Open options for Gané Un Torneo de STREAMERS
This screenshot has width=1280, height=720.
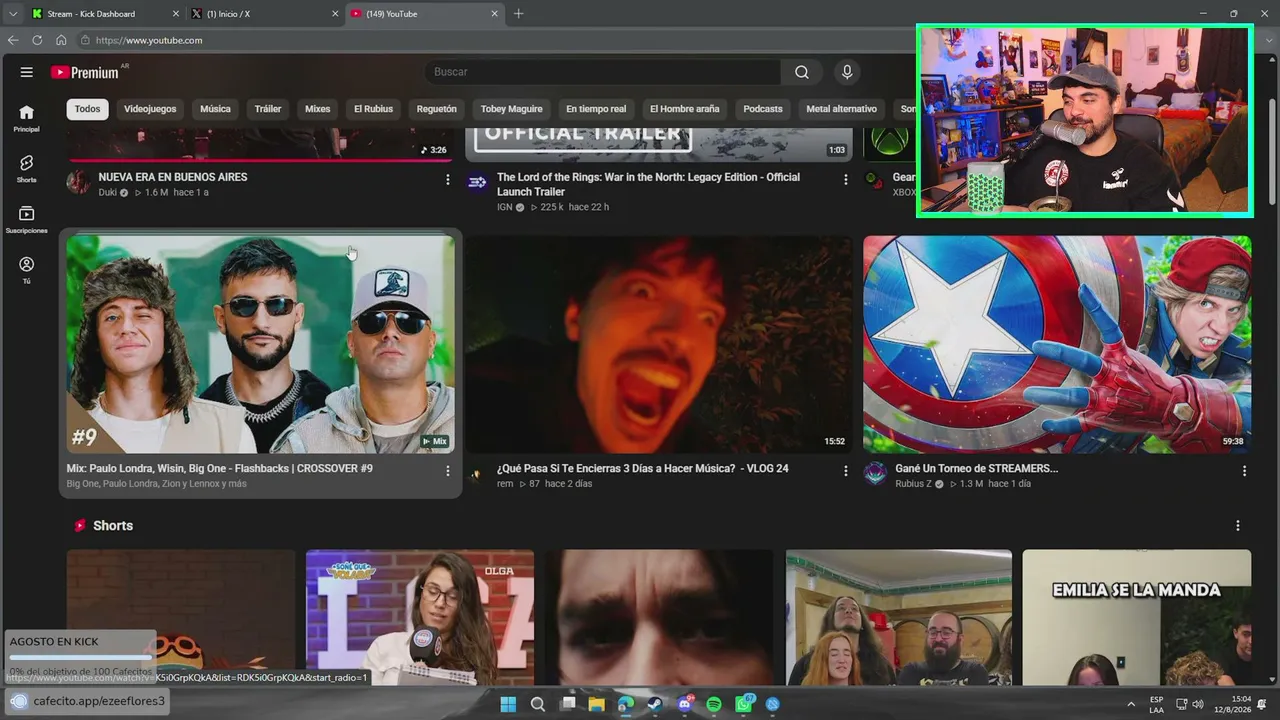[x=1244, y=471]
